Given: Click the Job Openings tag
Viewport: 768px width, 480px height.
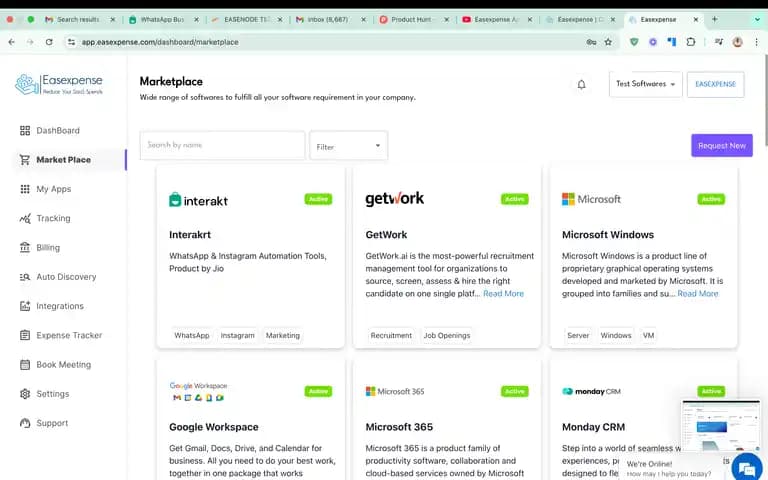Looking at the screenshot, I should coord(447,336).
